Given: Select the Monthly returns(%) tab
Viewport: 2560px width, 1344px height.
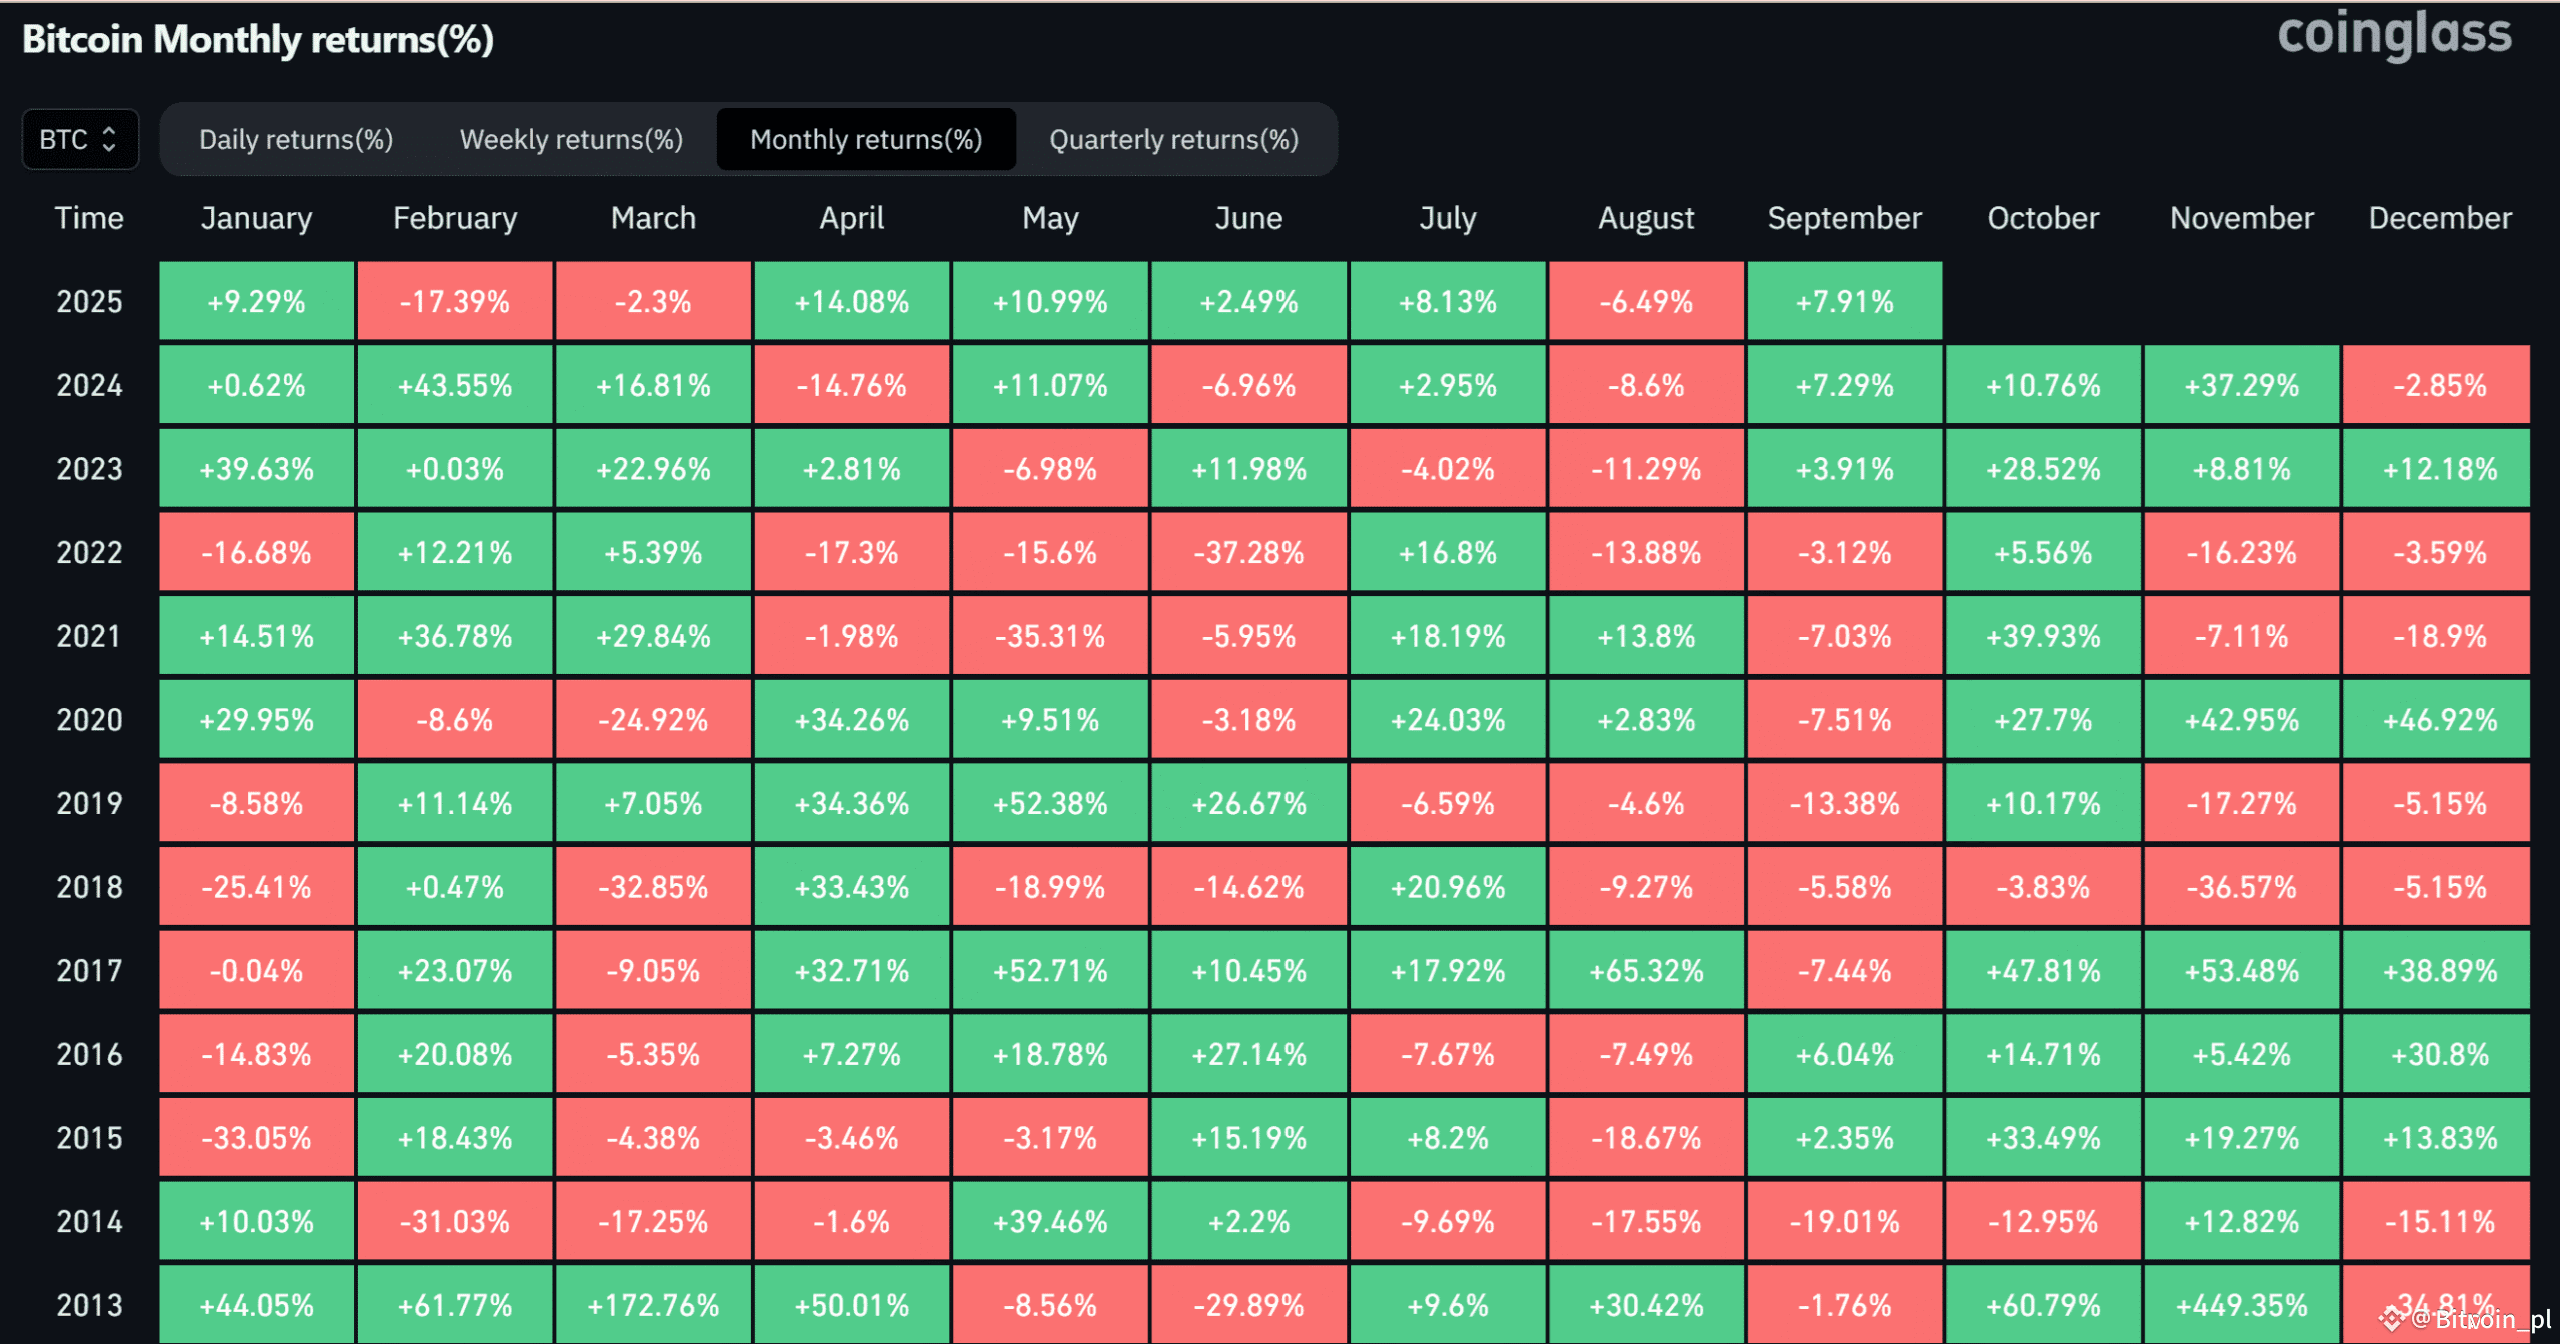Looking at the screenshot, I should click(866, 139).
